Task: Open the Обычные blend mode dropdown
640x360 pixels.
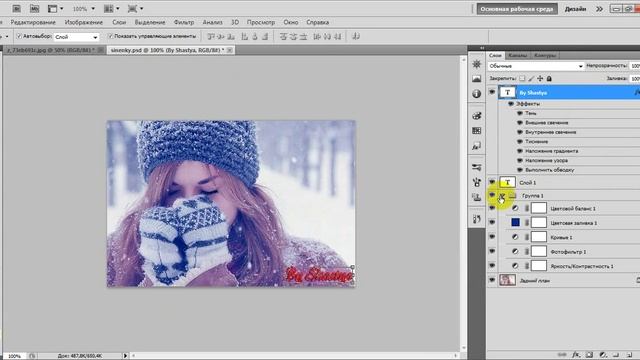Action: (x=536, y=66)
